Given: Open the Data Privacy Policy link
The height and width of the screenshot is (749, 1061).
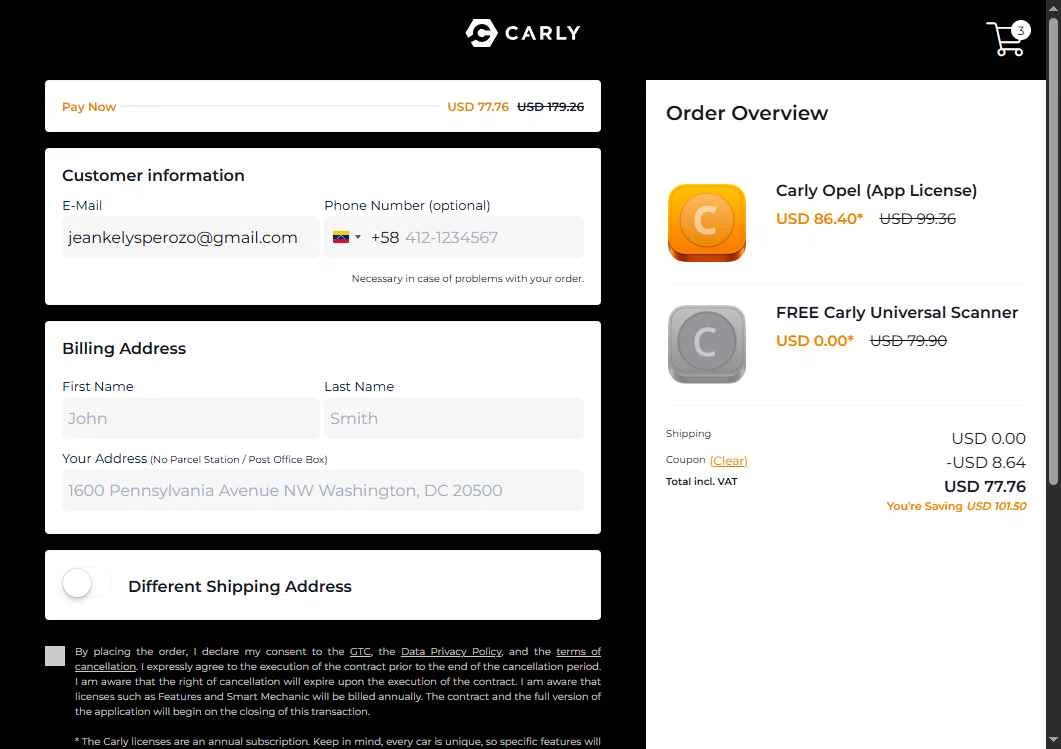Looking at the screenshot, I should click(x=451, y=652).
